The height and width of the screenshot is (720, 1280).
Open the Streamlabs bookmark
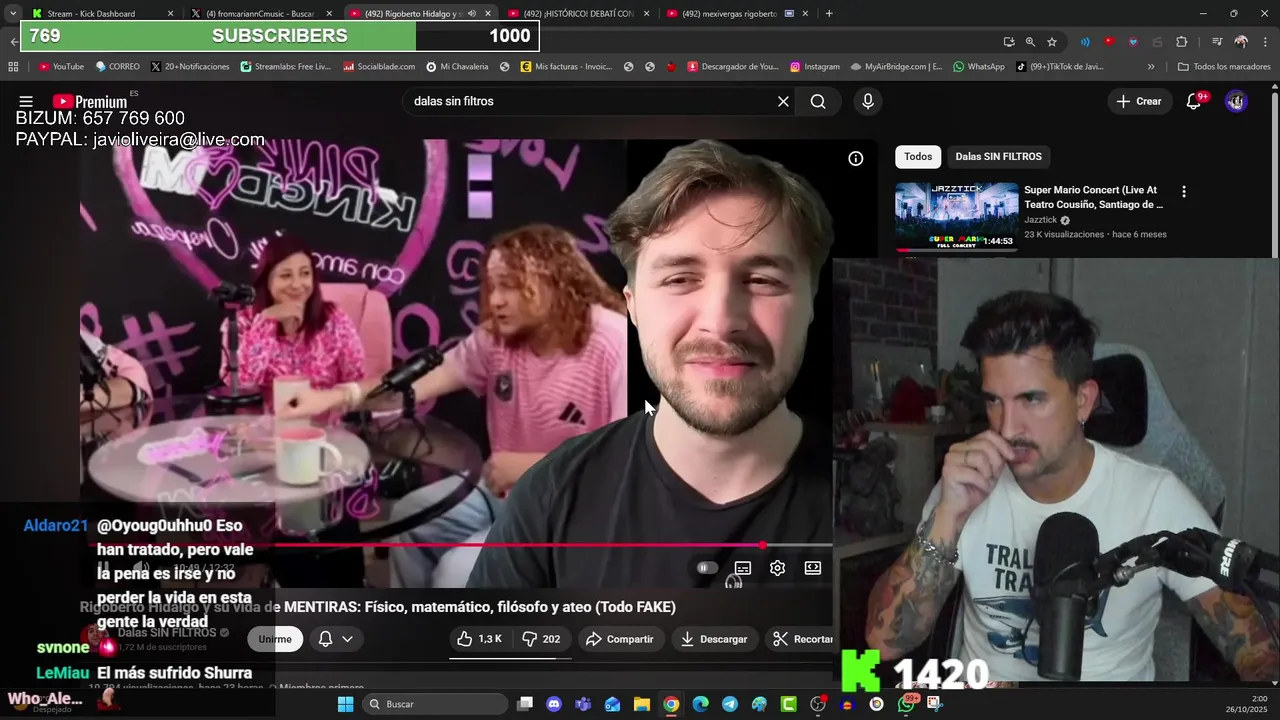pos(285,67)
